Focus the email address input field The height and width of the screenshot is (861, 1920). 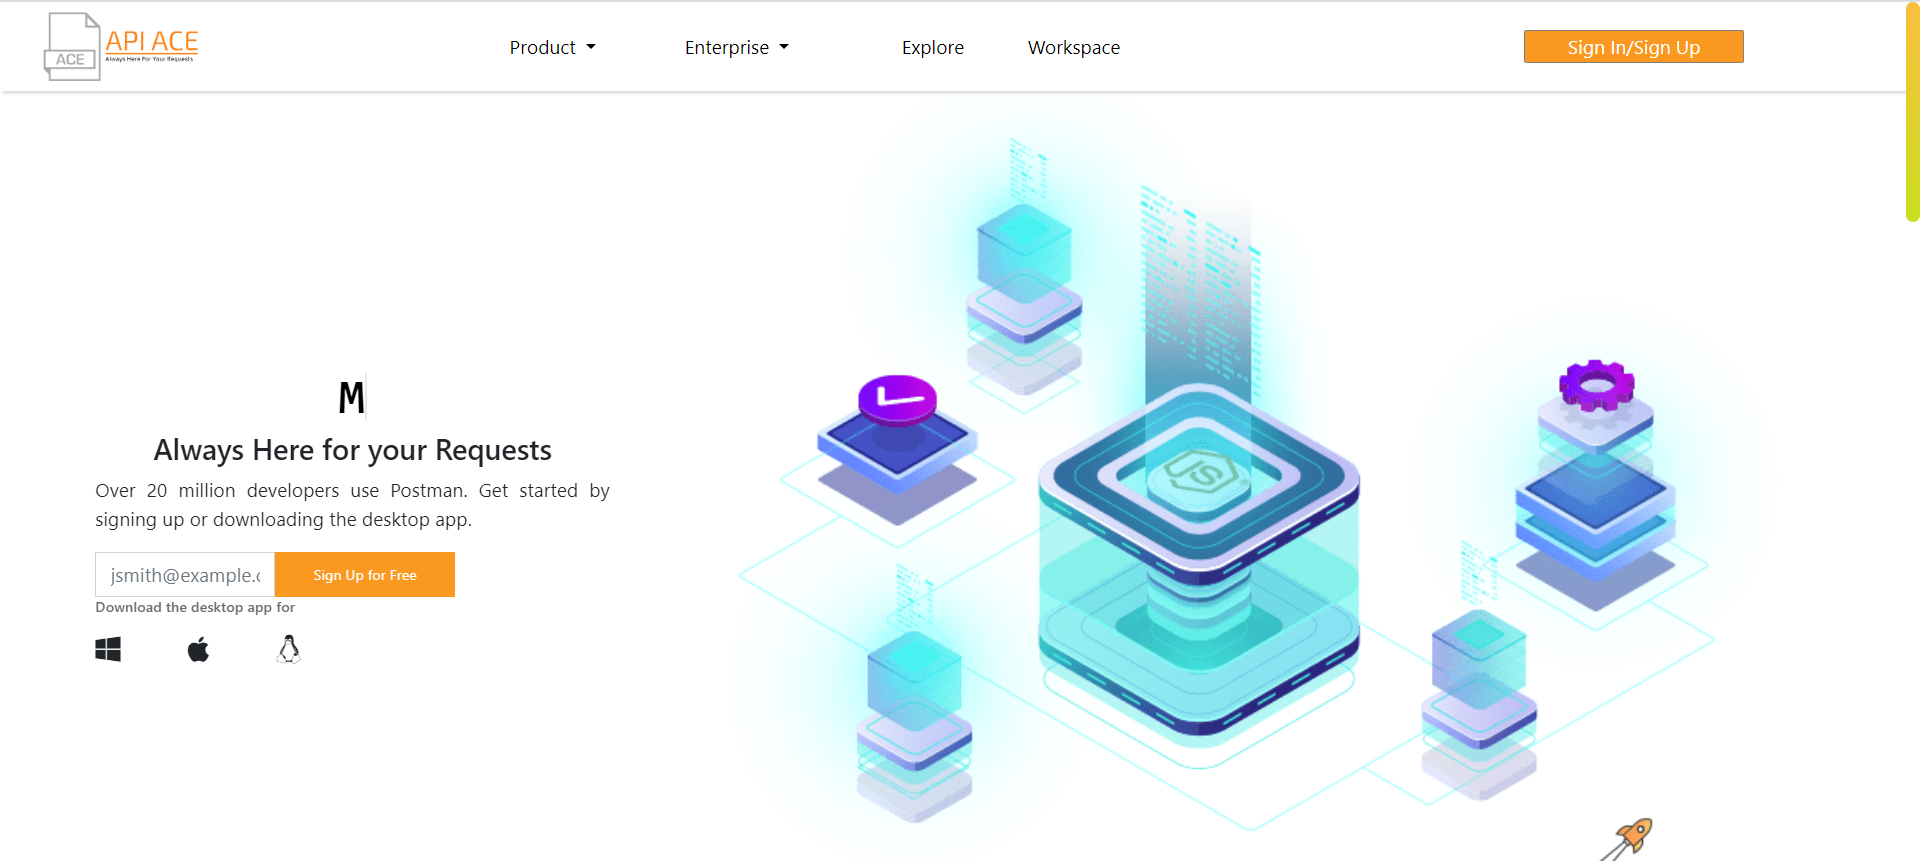tap(185, 575)
